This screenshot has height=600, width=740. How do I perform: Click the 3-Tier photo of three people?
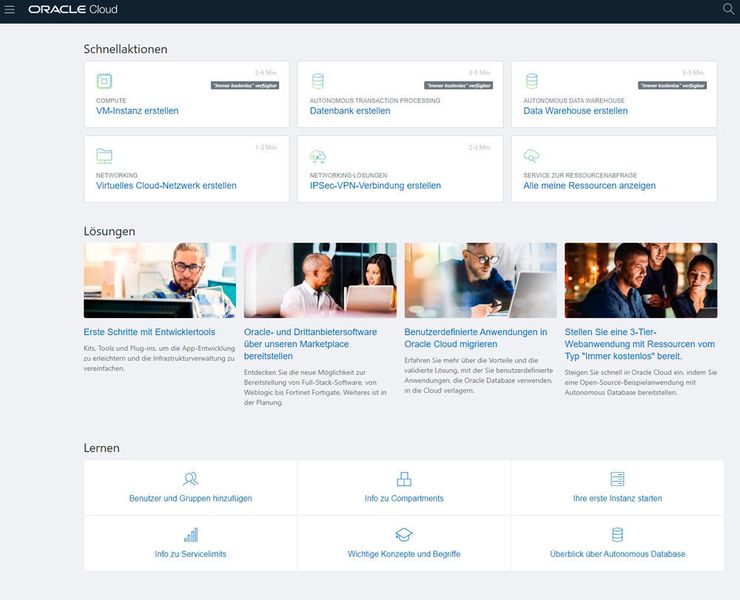641,280
